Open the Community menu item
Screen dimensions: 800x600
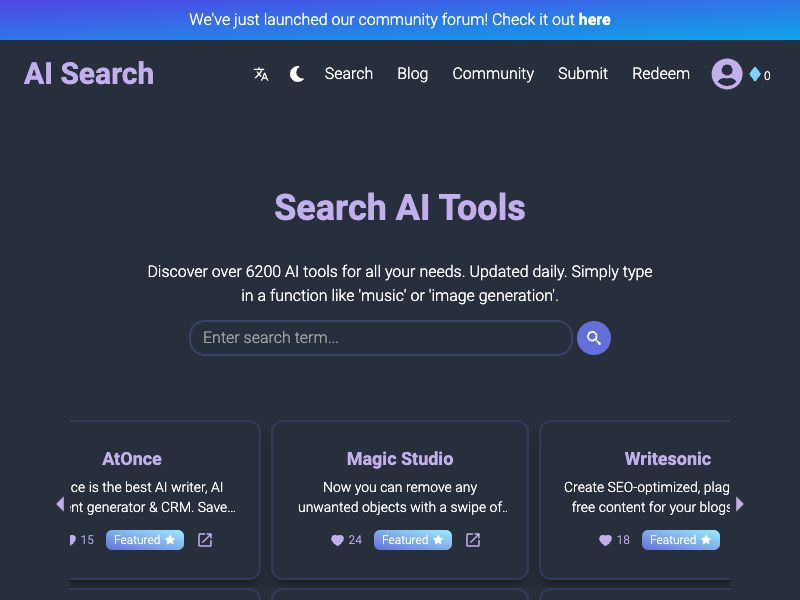(x=493, y=73)
